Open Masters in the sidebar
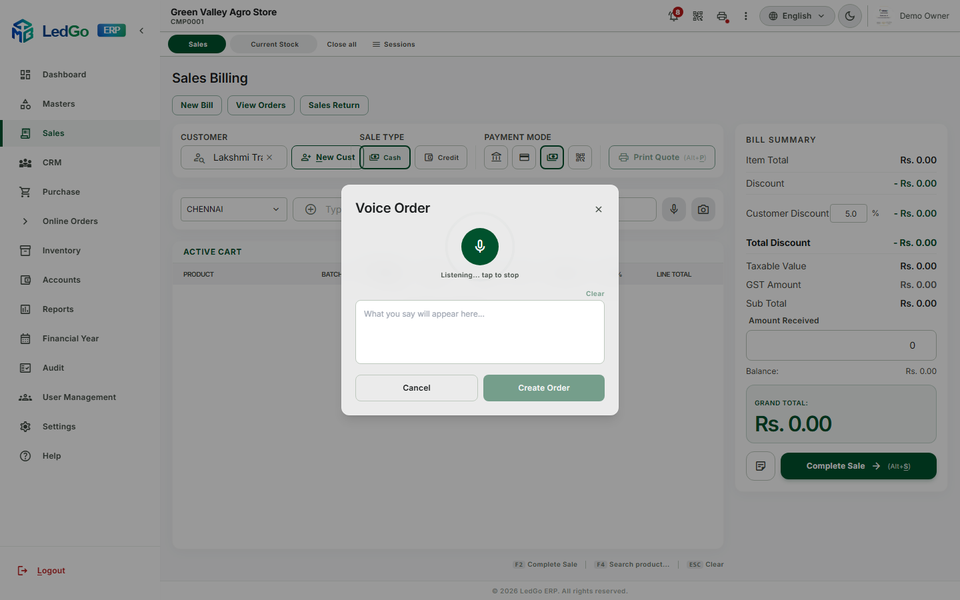This screenshot has height=600, width=960. coord(80,104)
